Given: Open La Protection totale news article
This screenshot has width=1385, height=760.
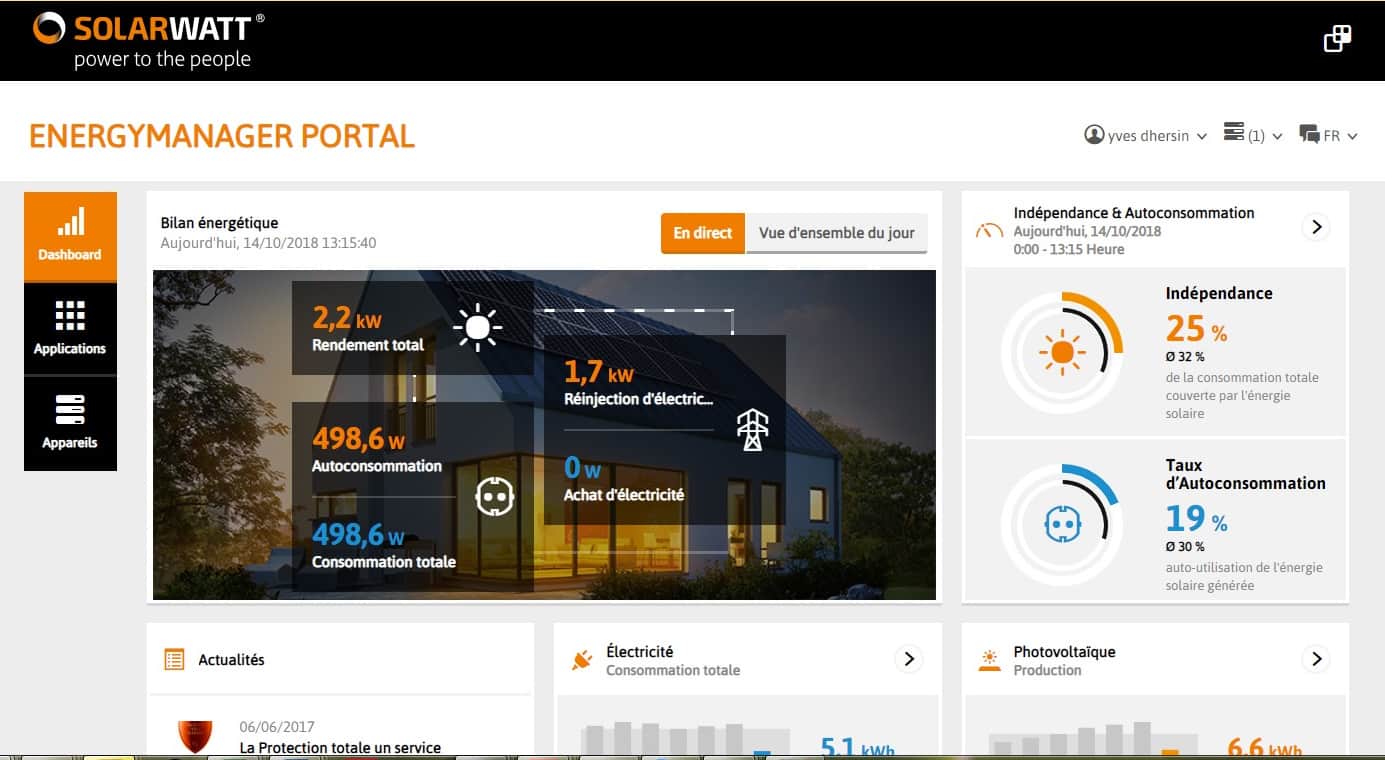Looking at the screenshot, I should click(340, 747).
